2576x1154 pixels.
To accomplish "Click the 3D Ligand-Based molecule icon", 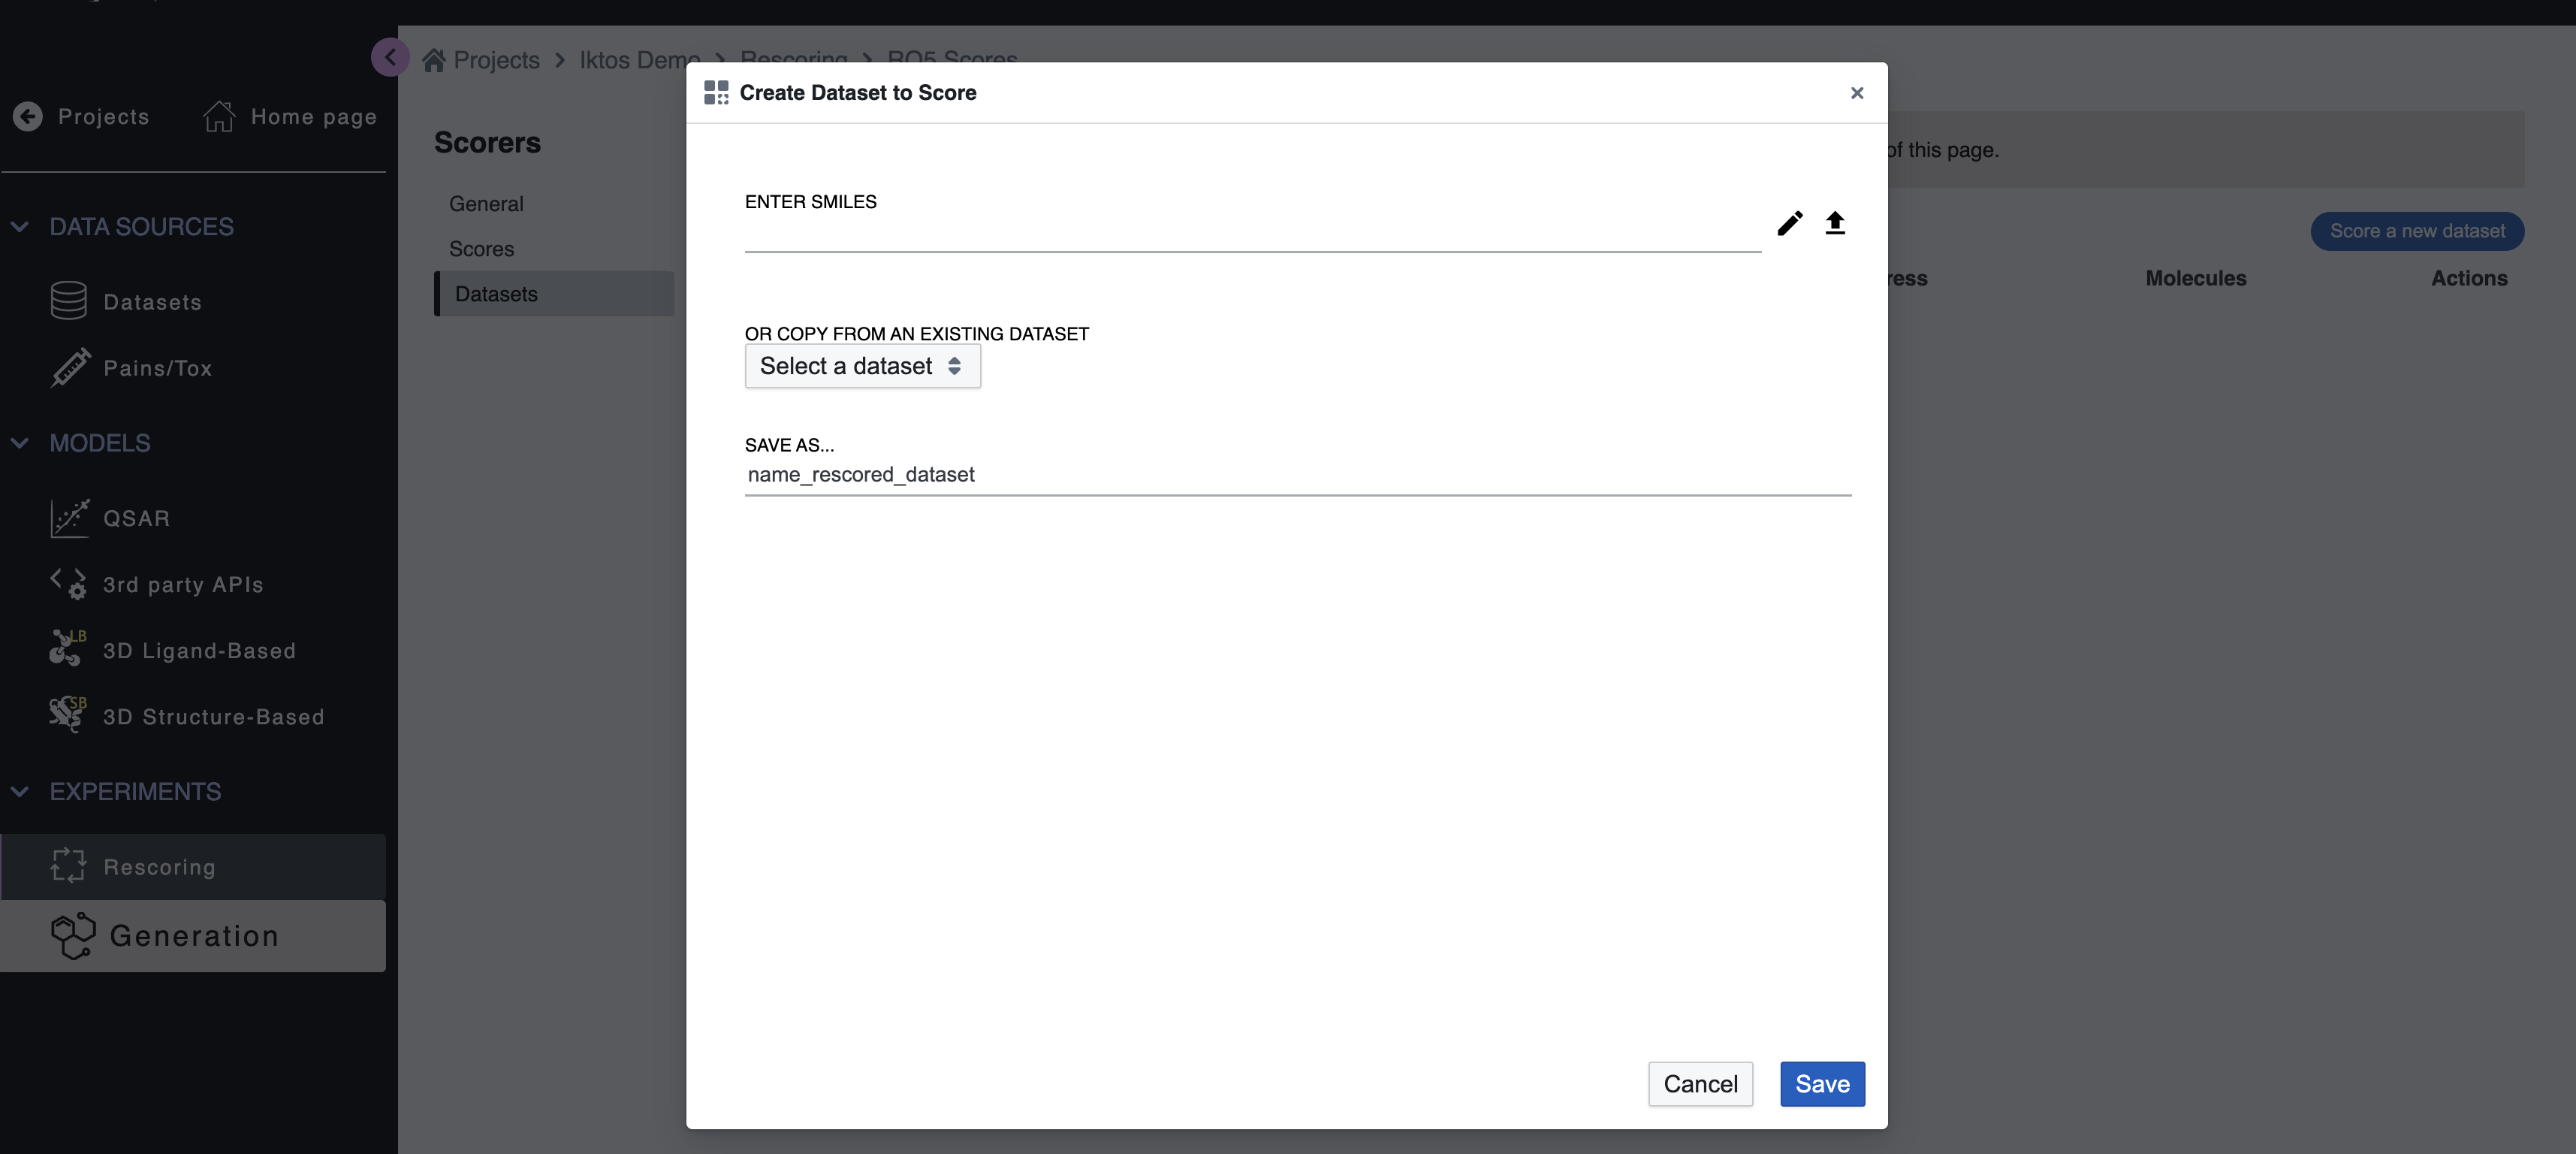I will point(67,650).
